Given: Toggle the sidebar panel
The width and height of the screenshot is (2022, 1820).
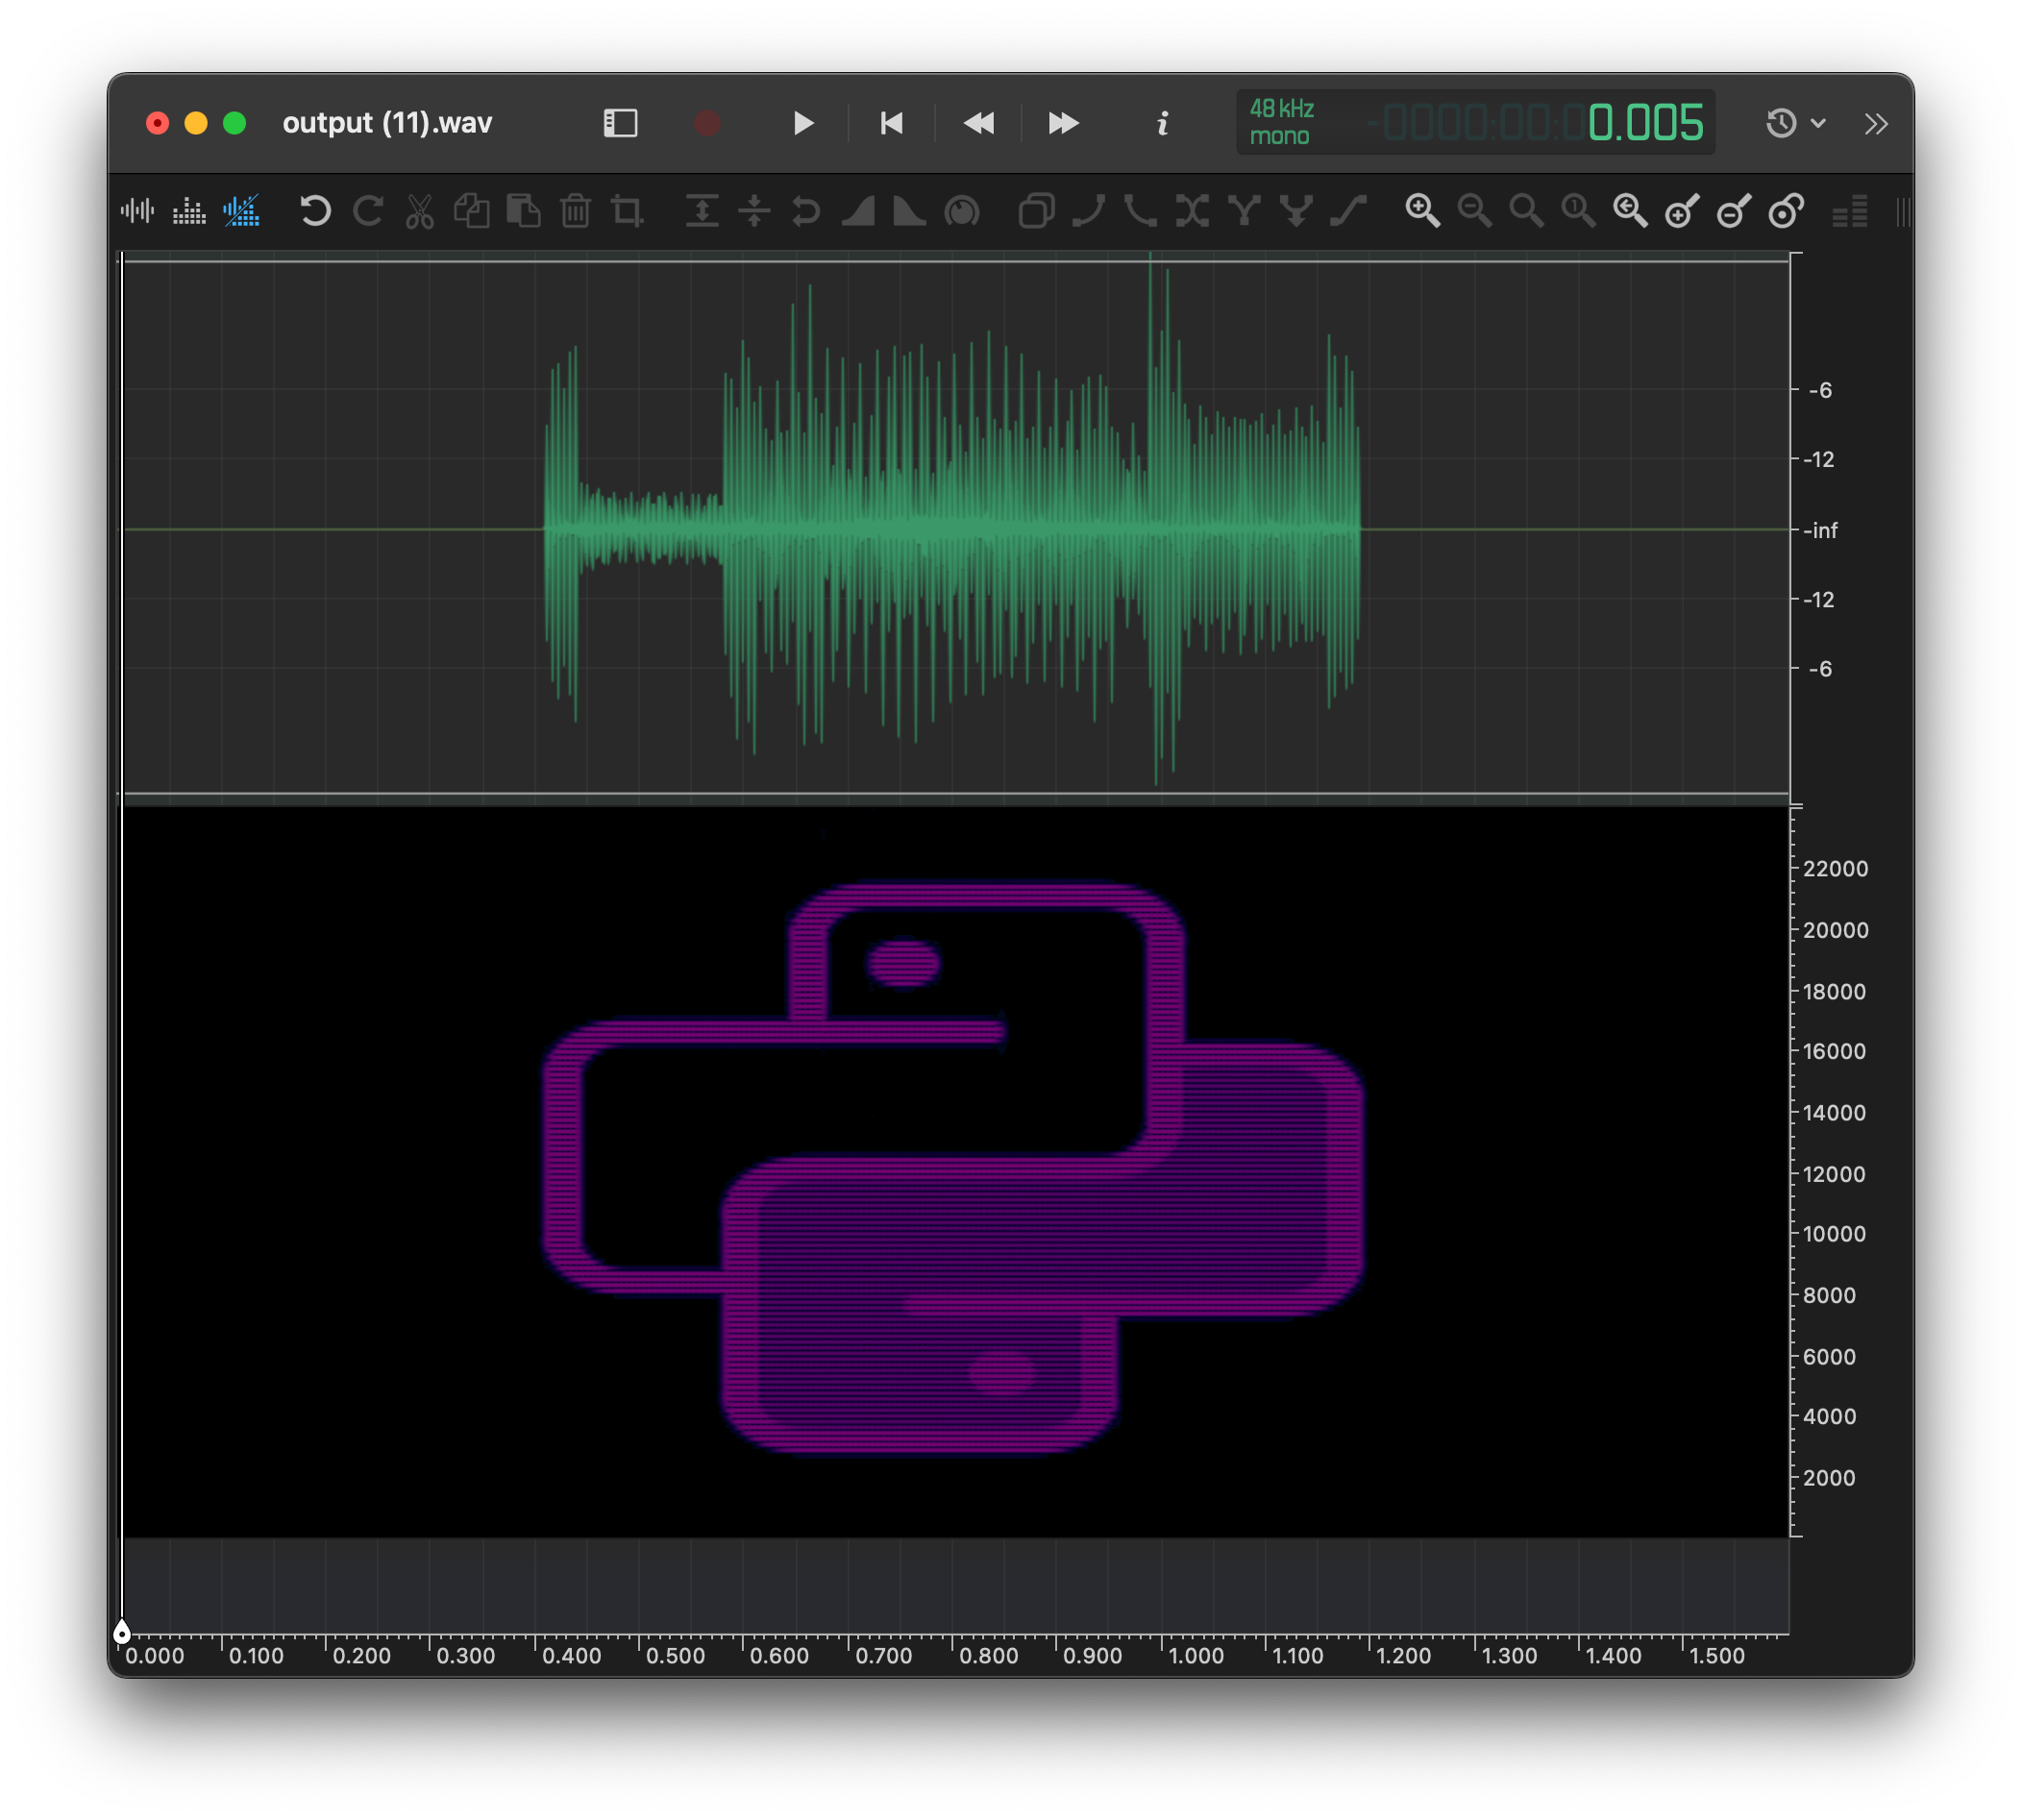Looking at the screenshot, I should coord(620,123).
